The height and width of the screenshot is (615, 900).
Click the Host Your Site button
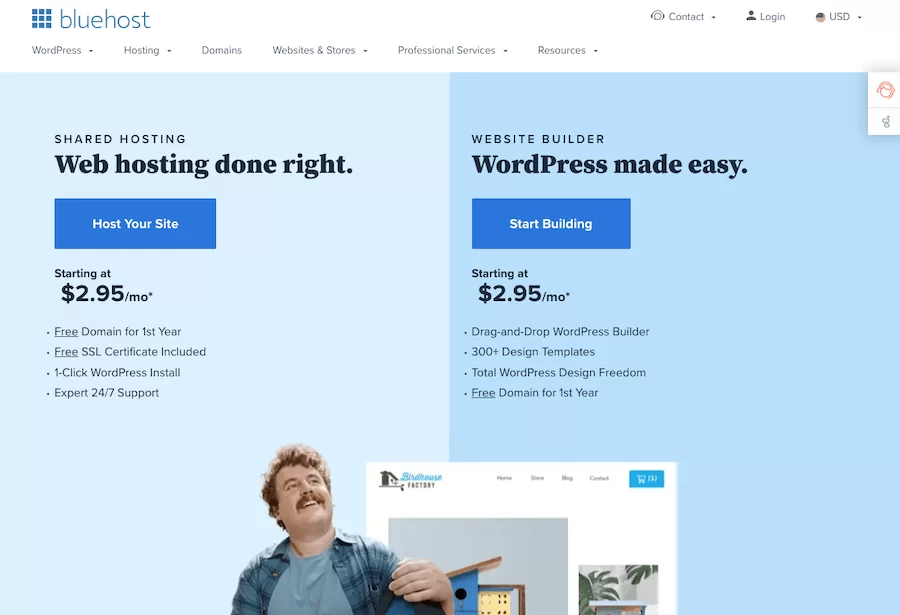(x=135, y=223)
